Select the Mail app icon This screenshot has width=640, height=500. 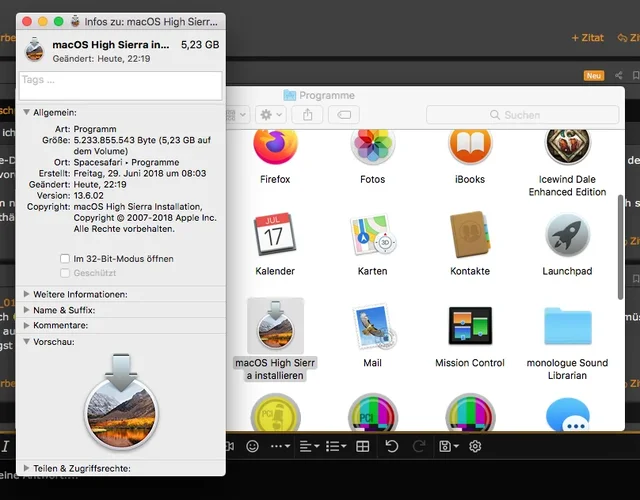click(373, 327)
